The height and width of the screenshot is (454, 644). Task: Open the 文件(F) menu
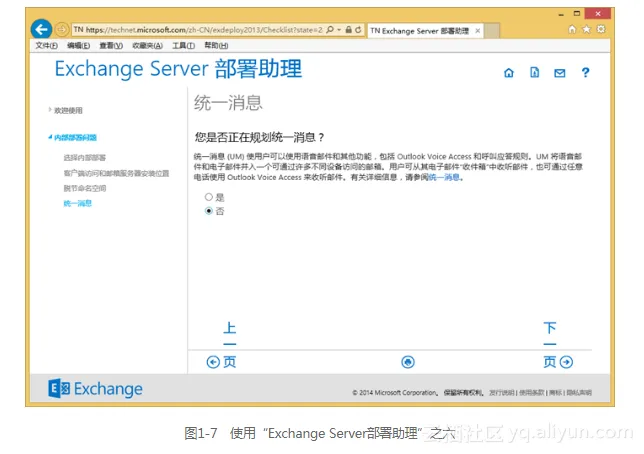point(47,46)
